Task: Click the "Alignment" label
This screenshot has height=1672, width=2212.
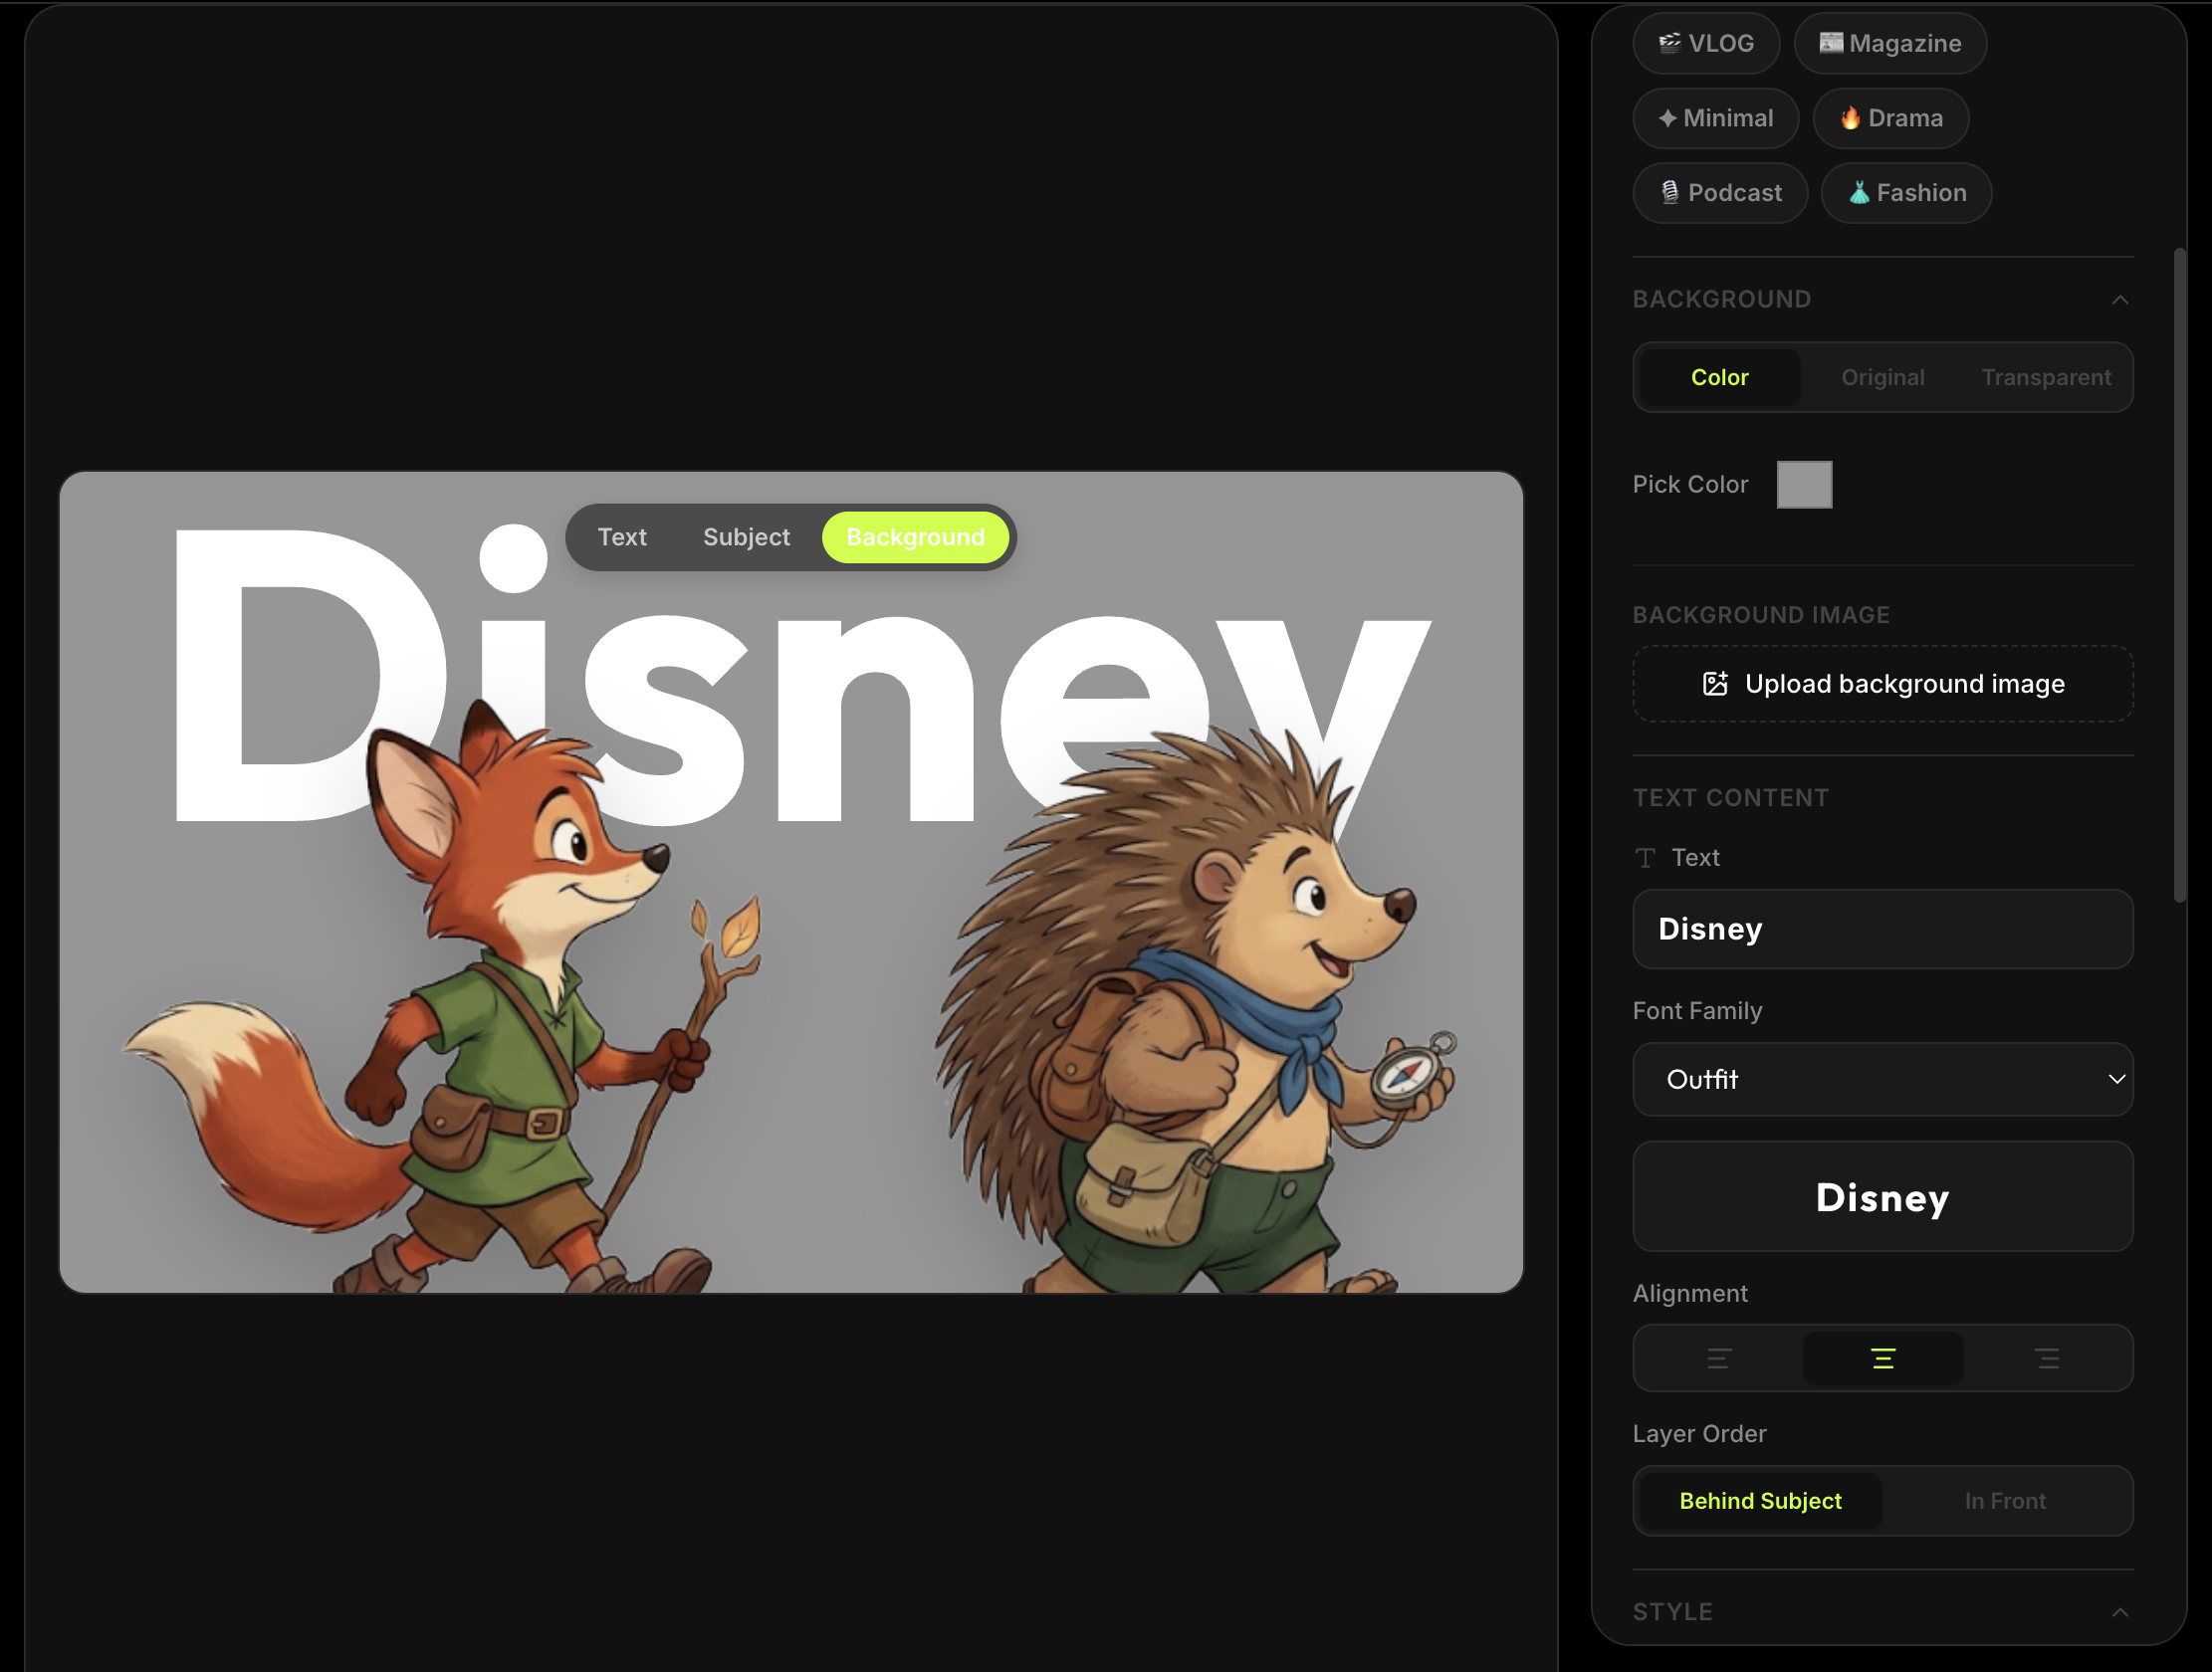Action: pyautogui.click(x=1690, y=1293)
